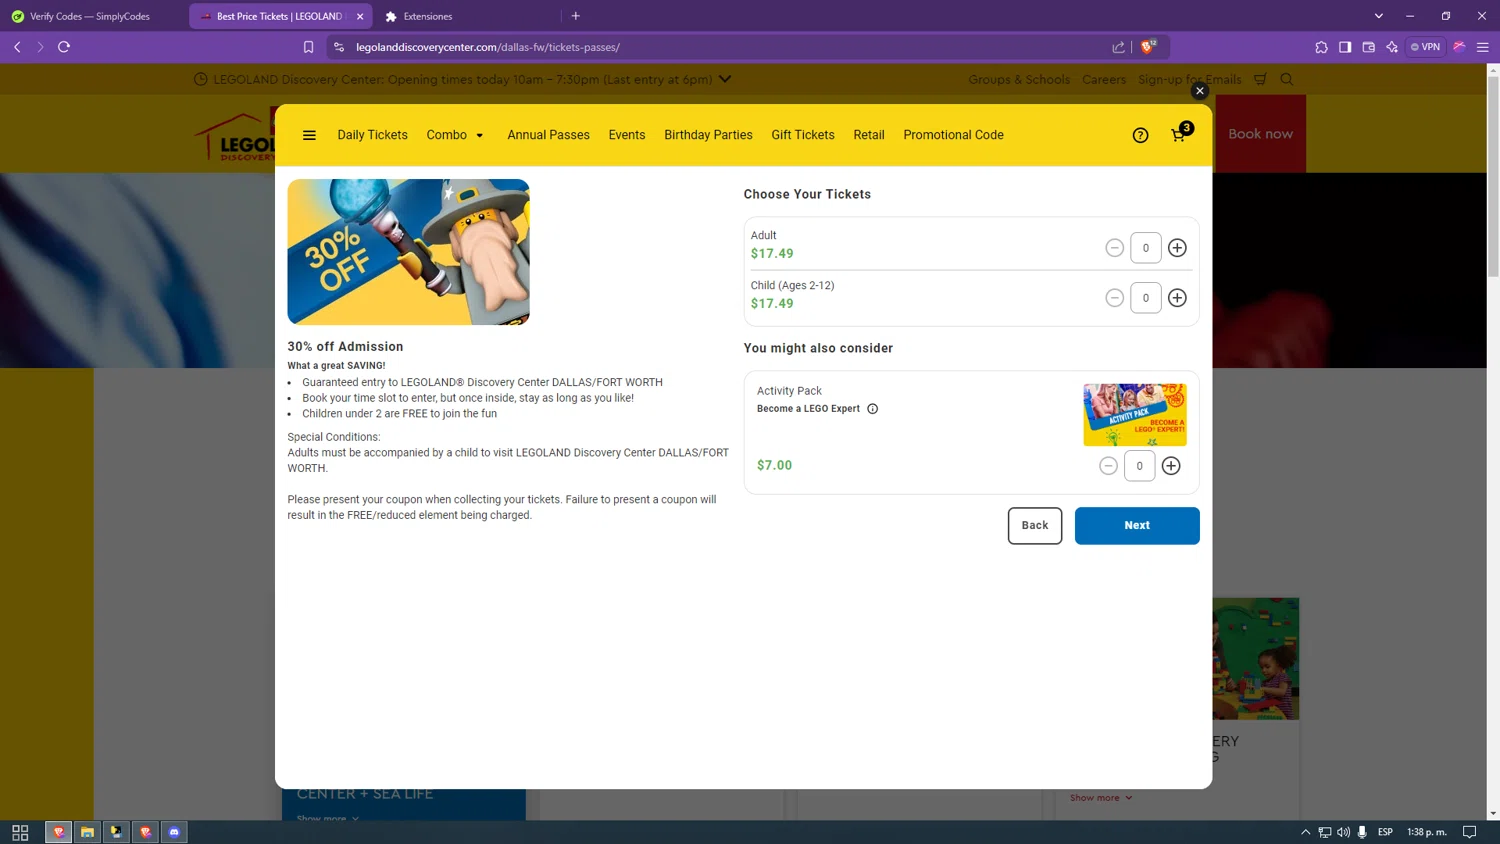This screenshot has height=844, width=1500.
Task: Click the Back button
Action: click(x=1035, y=526)
